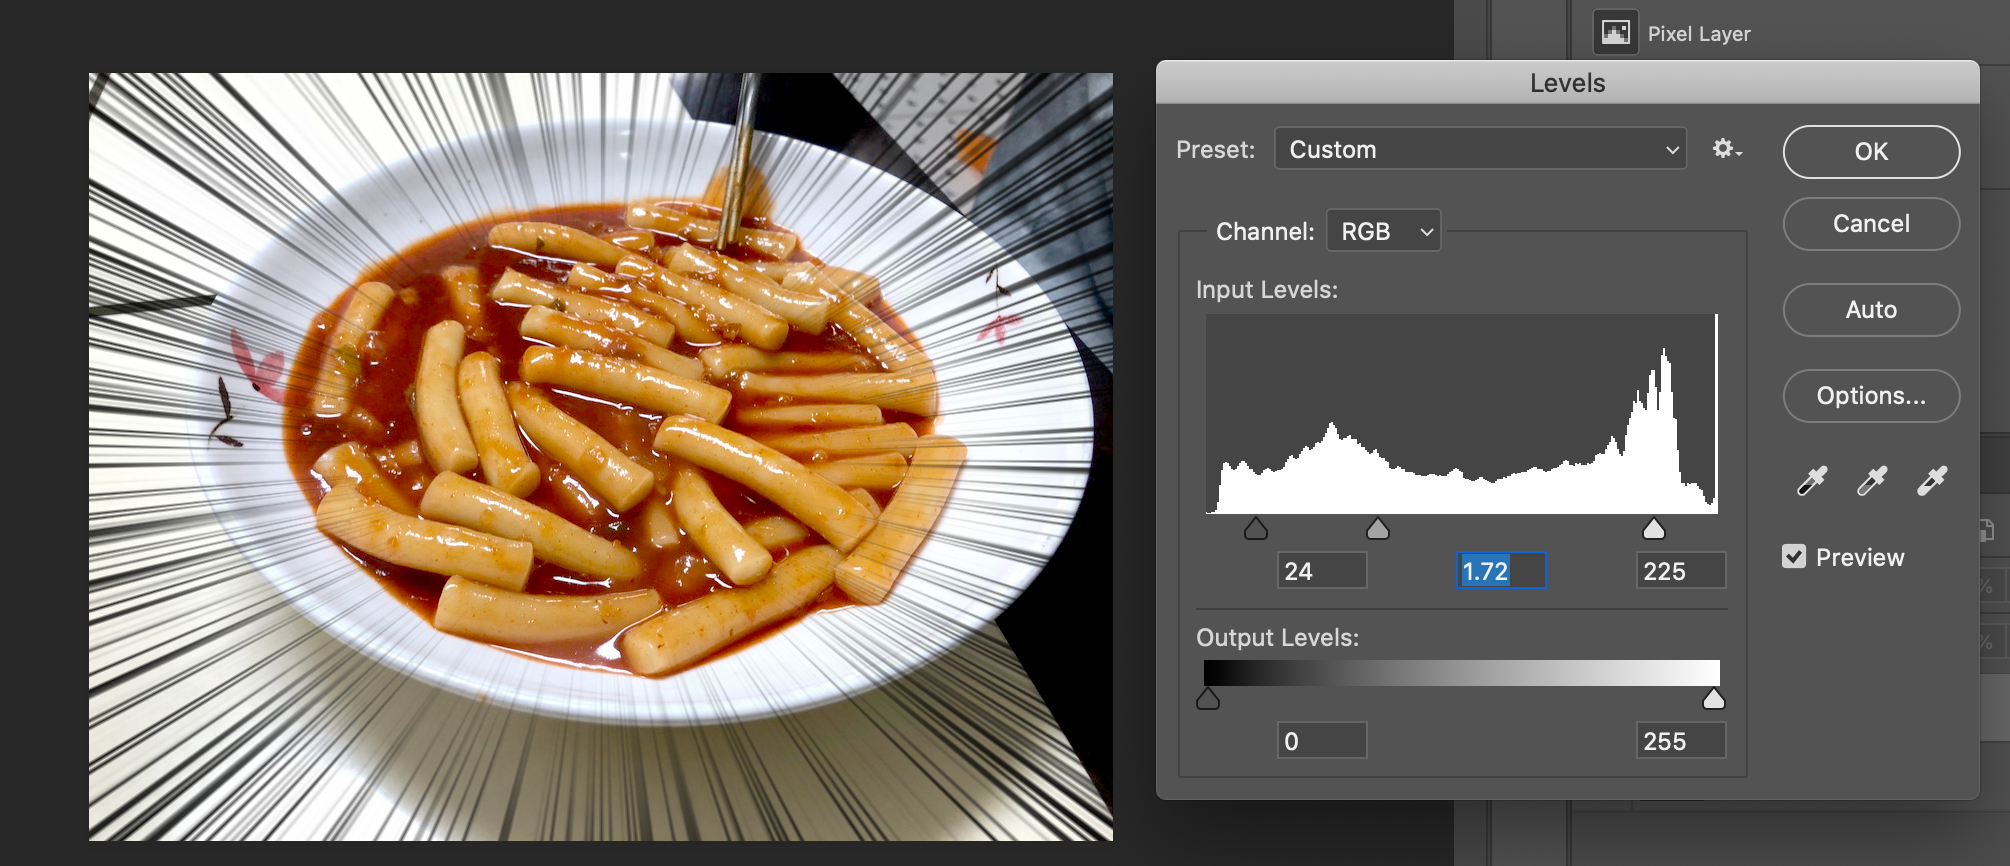Screen dimensions: 2010x866
Task: Click the Pixel Layer label
Action: (x=1699, y=34)
